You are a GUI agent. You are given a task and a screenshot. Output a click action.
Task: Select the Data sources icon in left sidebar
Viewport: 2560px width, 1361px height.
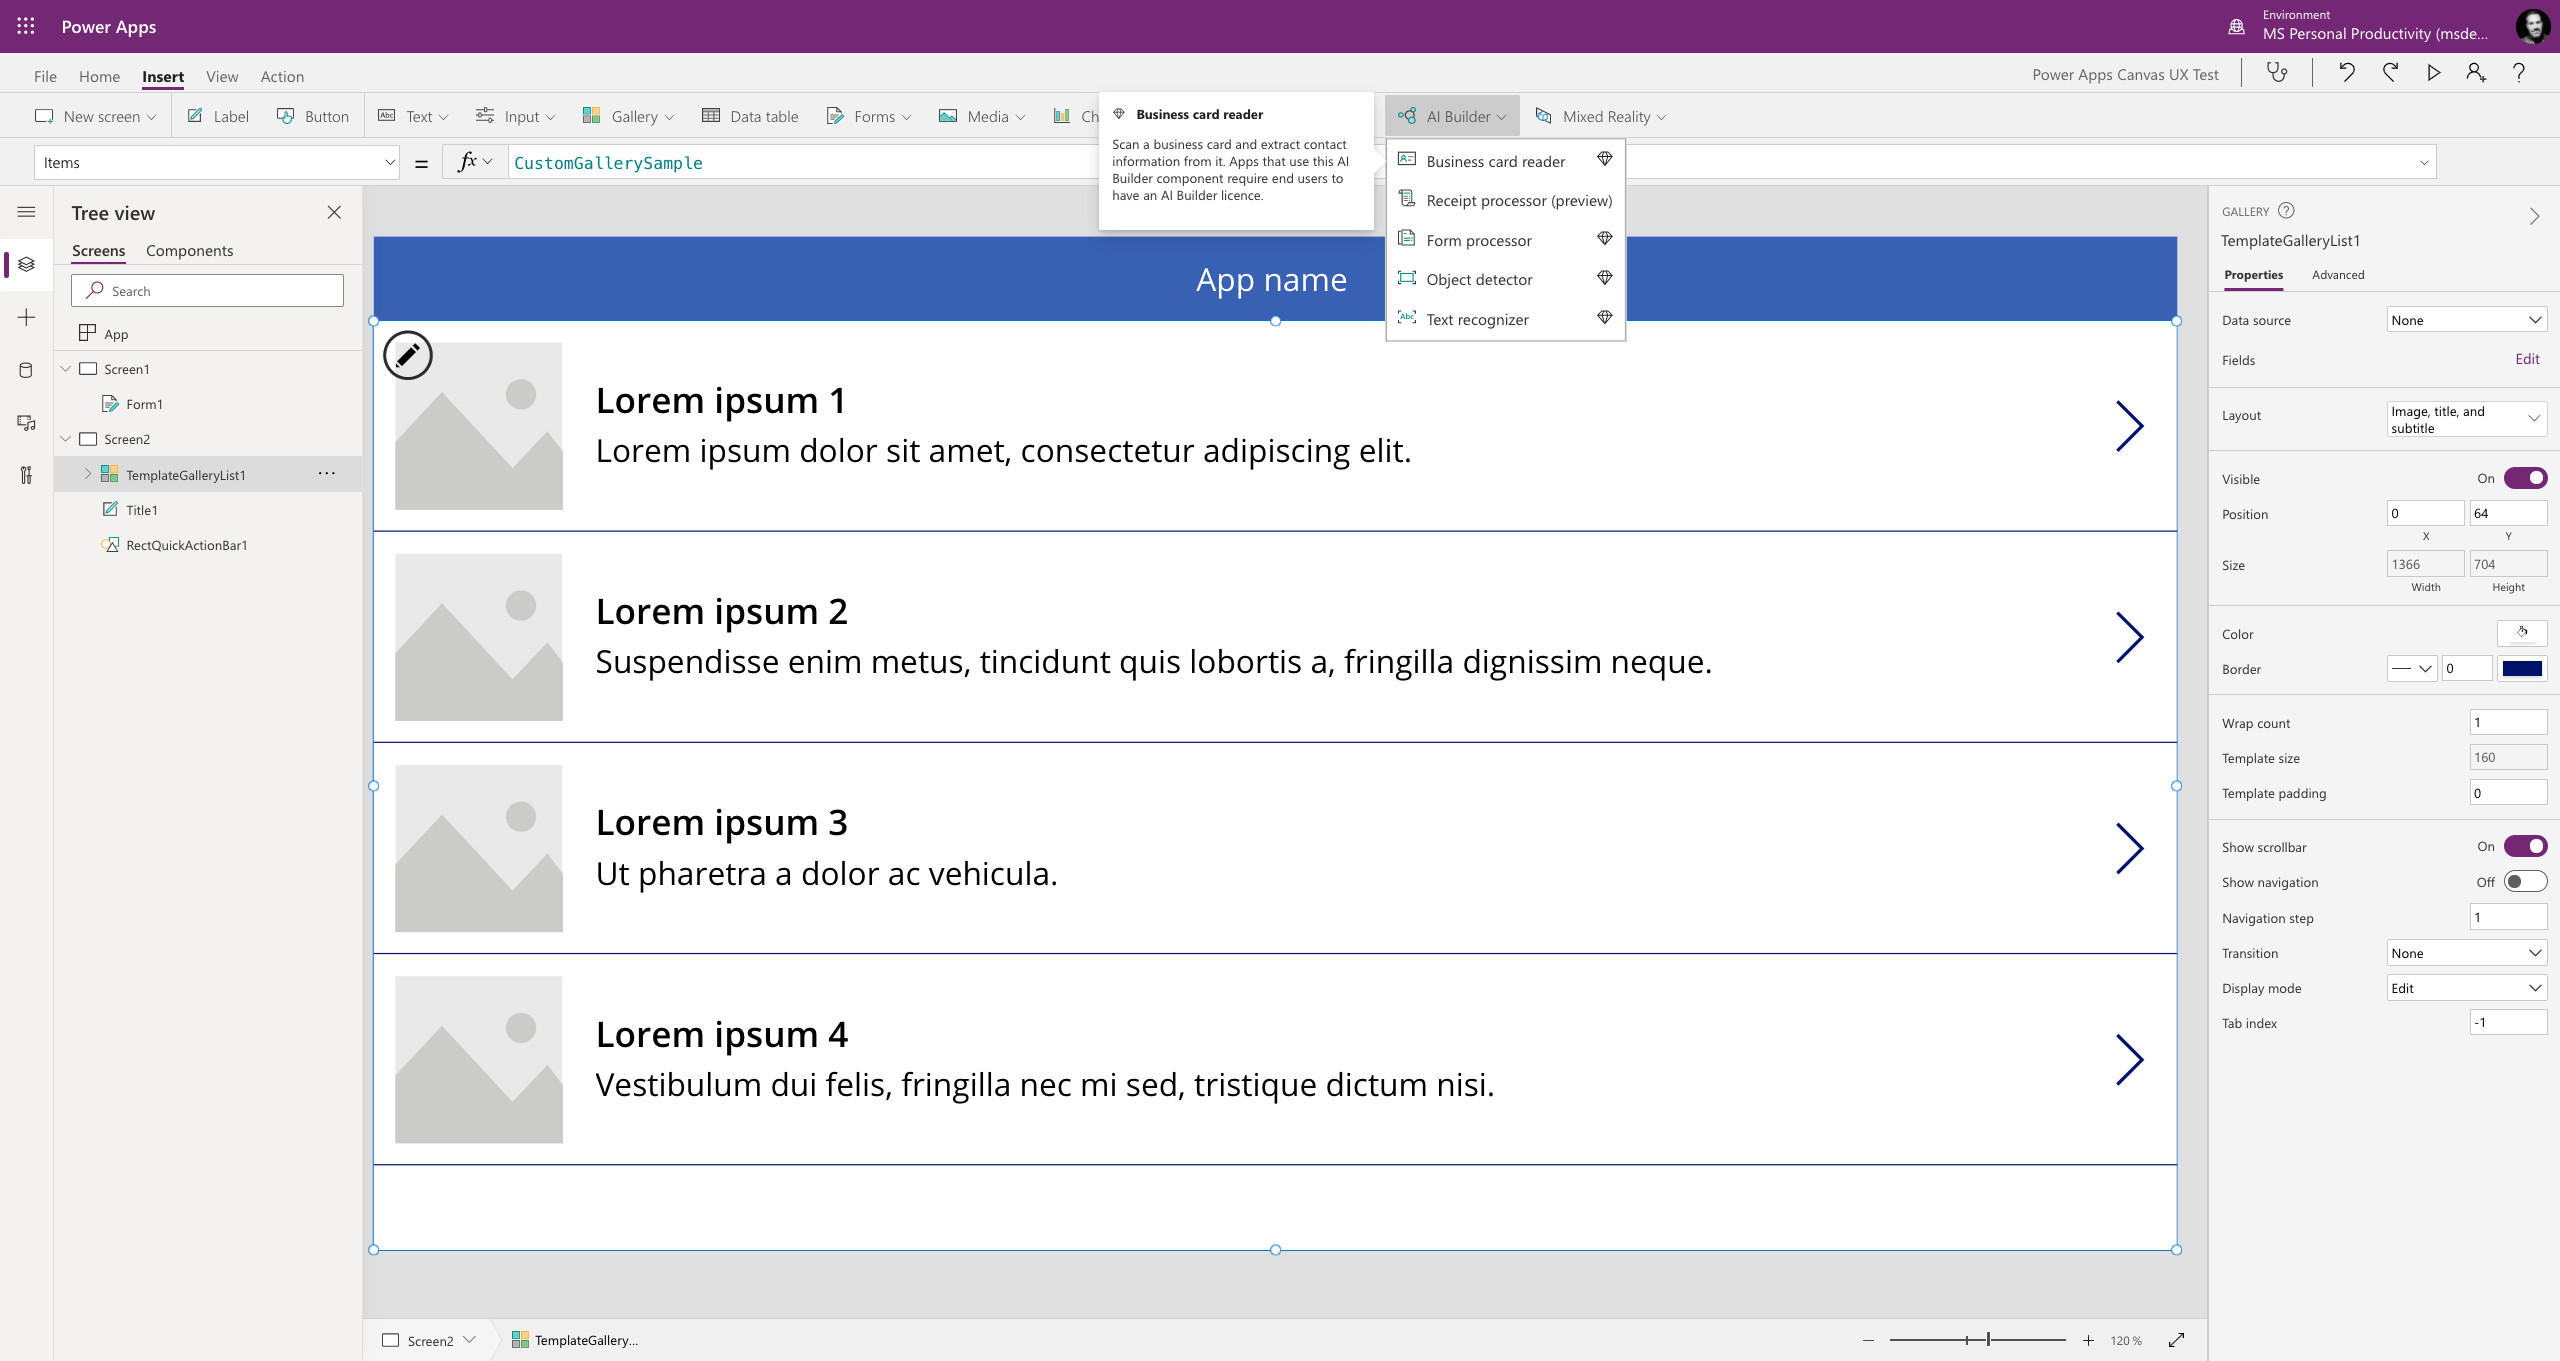click(26, 369)
